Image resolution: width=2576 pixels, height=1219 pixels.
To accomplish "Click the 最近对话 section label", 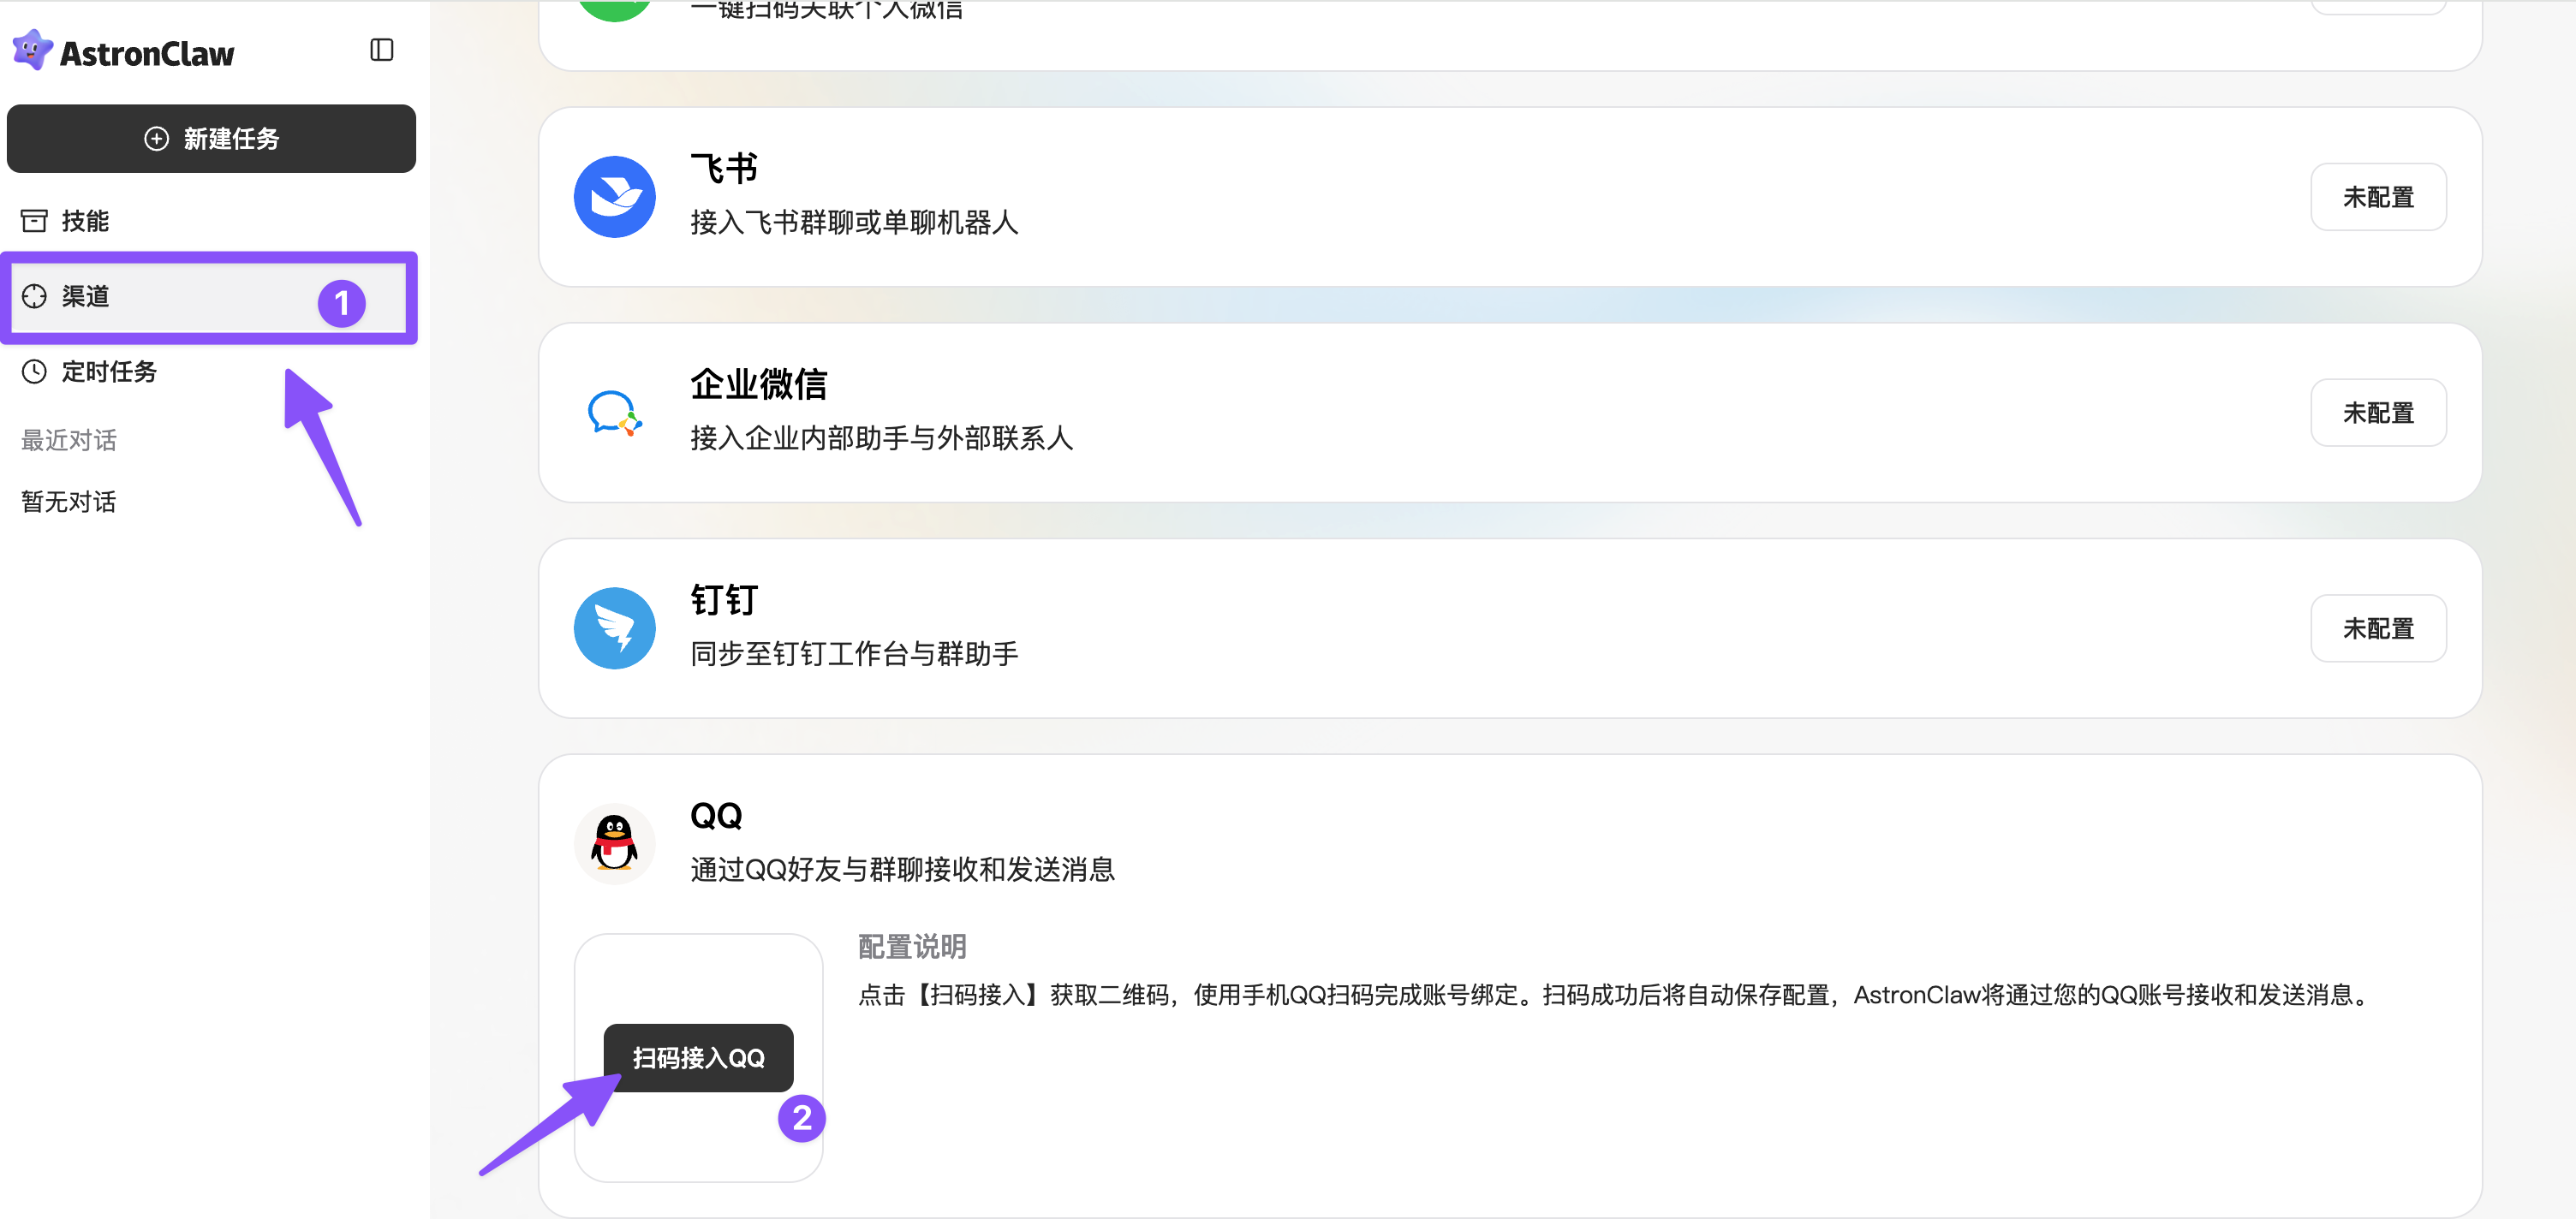I will pos(69,440).
